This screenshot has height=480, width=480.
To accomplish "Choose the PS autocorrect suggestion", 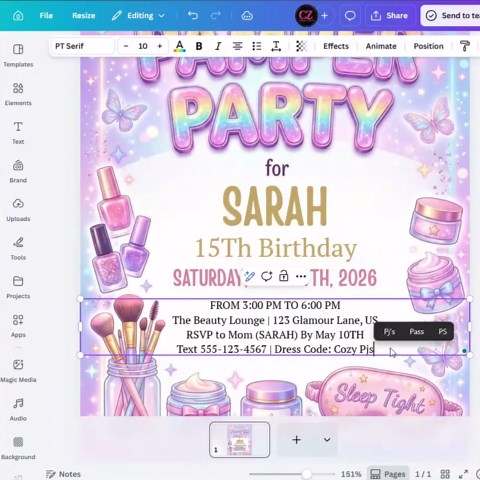I will pyautogui.click(x=442, y=331).
